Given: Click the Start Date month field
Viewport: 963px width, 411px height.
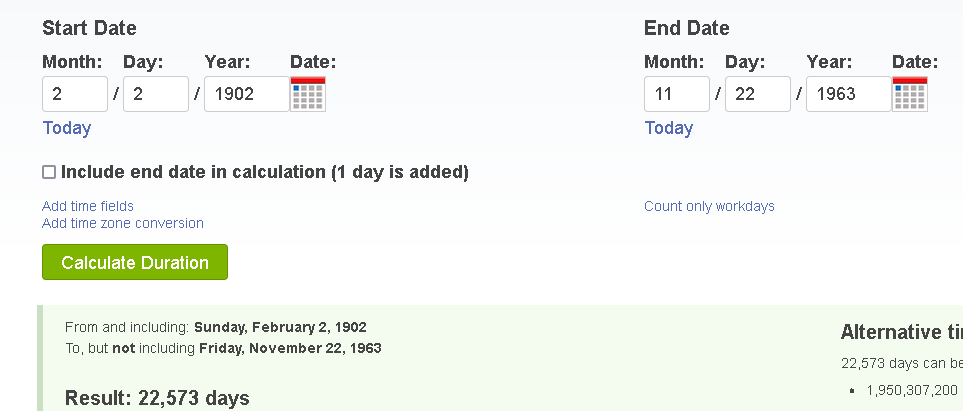Looking at the screenshot, I should click(75, 94).
